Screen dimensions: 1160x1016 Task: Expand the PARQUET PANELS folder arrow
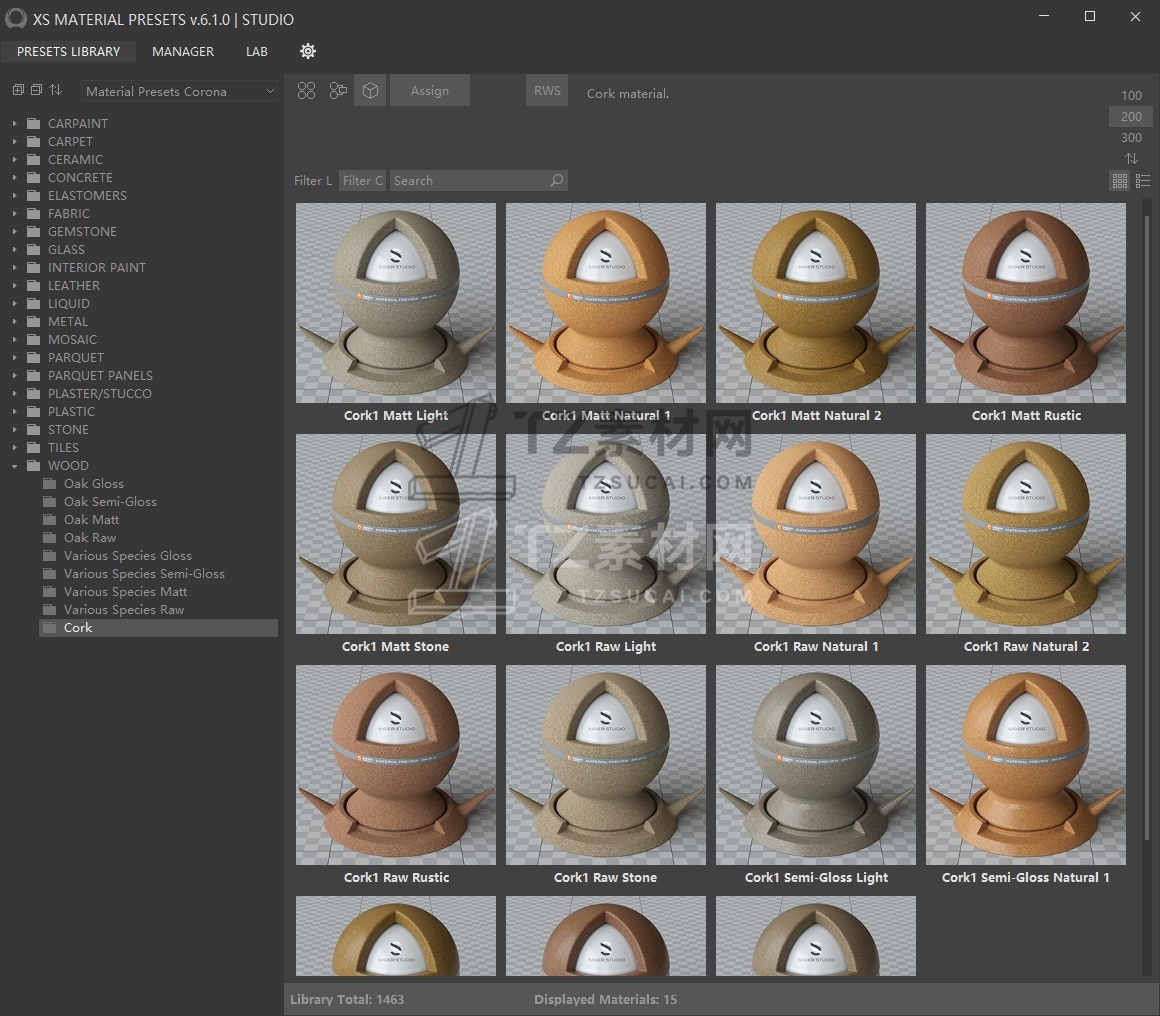pyautogui.click(x=14, y=375)
